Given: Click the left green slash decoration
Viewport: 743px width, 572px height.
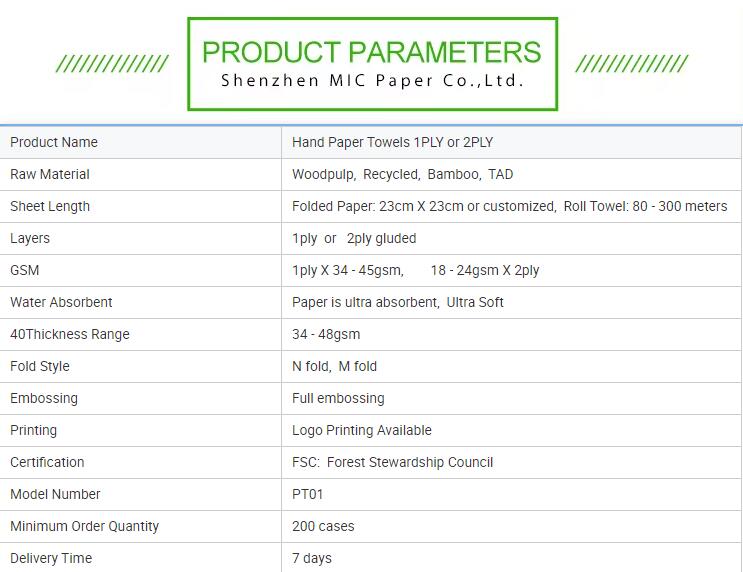Looking at the screenshot, I should (x=112, y=64).
